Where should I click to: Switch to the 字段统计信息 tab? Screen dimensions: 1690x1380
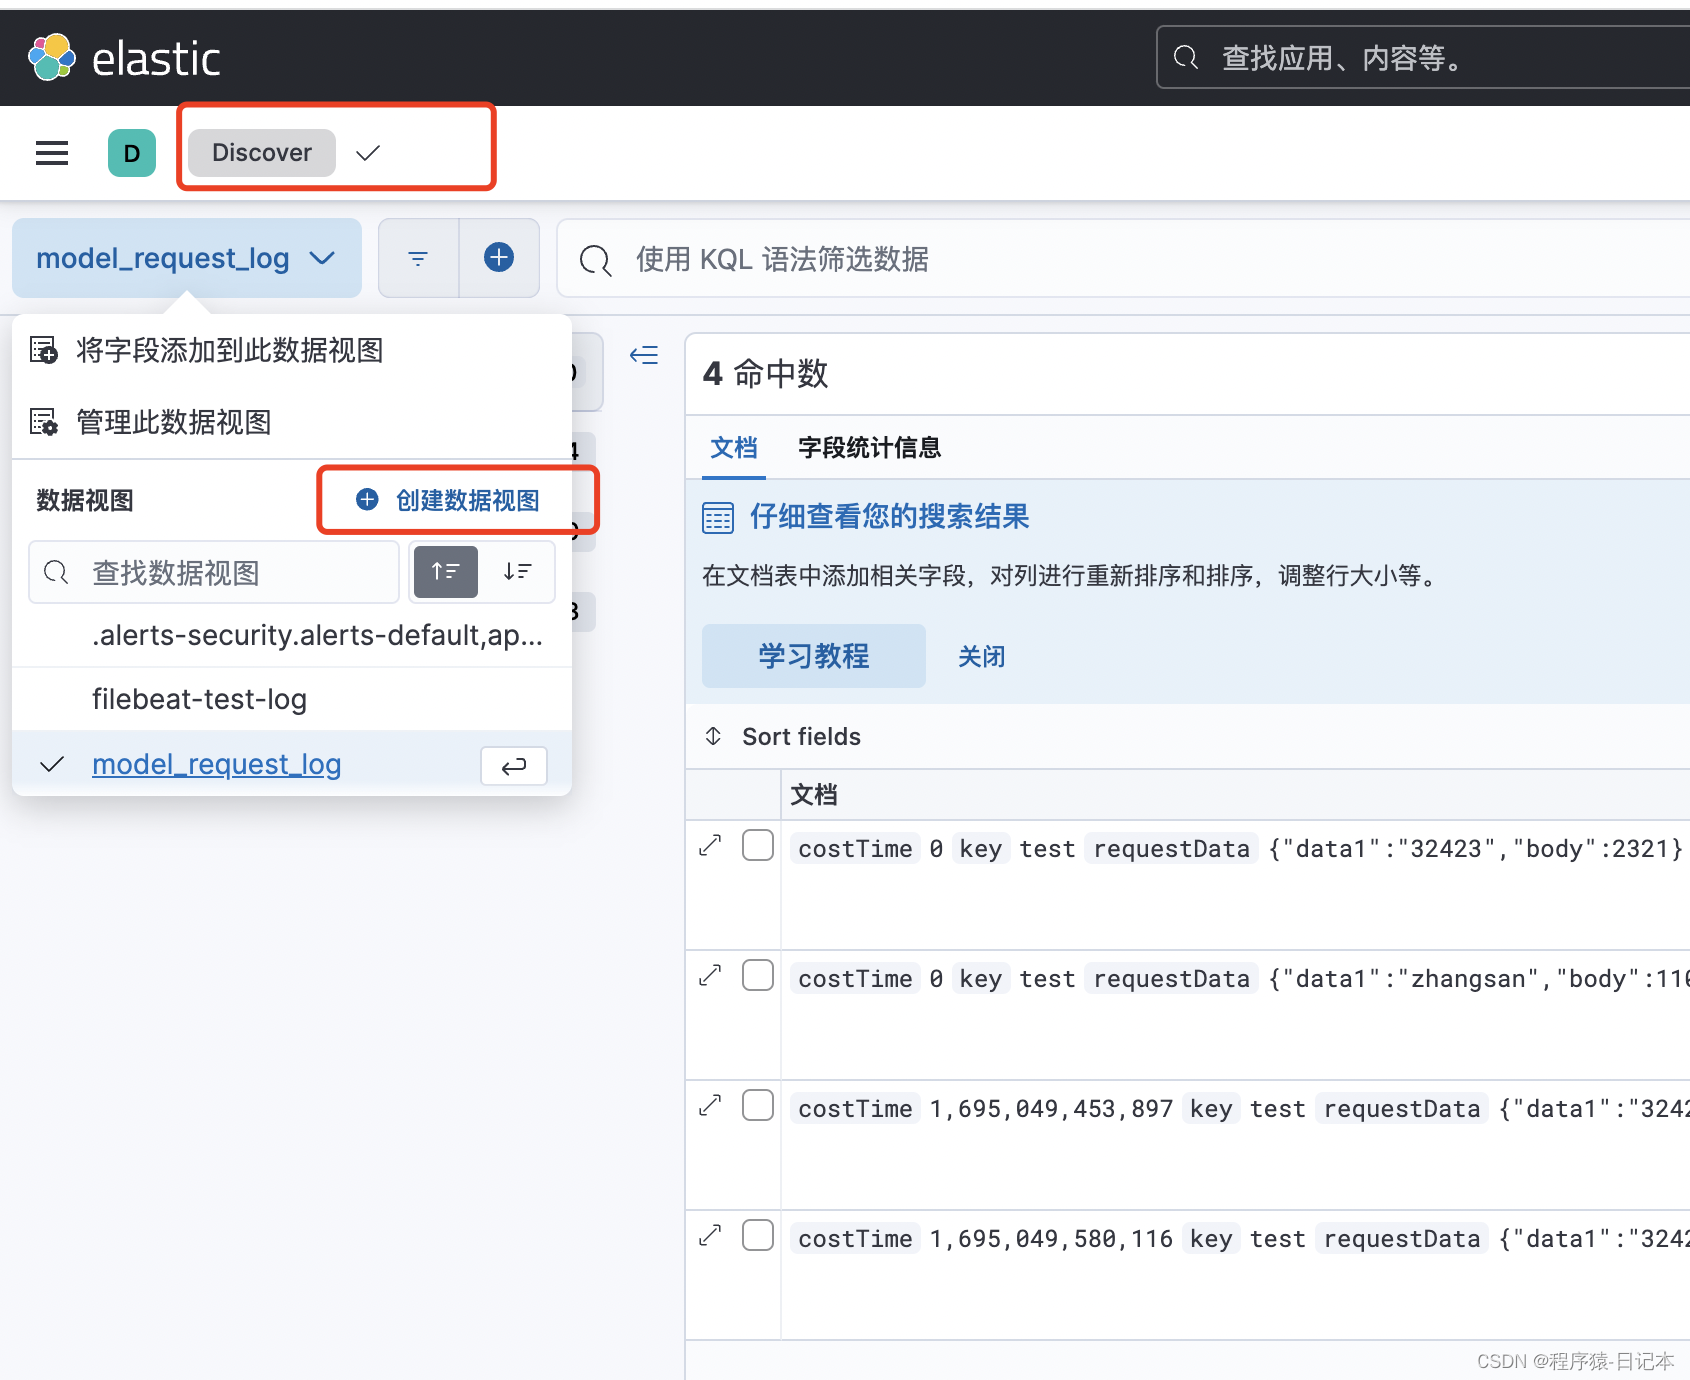pyautogui.click(x=870, y=448)
